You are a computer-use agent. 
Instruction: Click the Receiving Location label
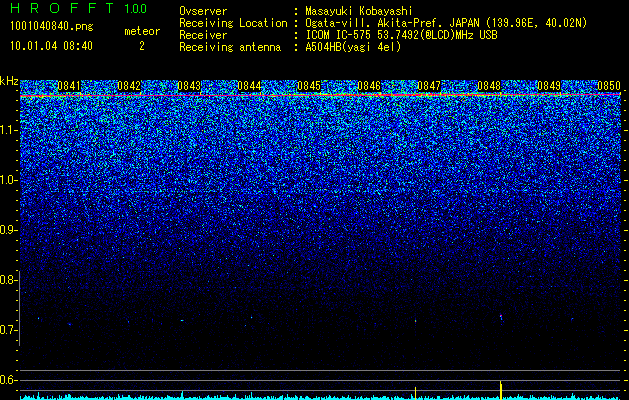233,24
